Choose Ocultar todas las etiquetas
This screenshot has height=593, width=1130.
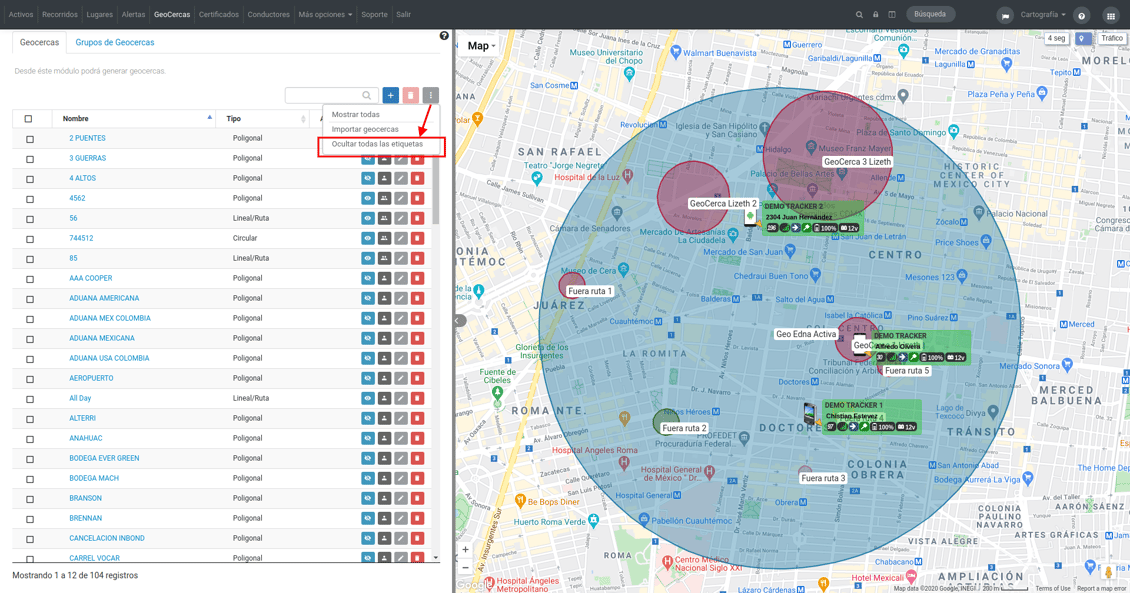[377, 144]
